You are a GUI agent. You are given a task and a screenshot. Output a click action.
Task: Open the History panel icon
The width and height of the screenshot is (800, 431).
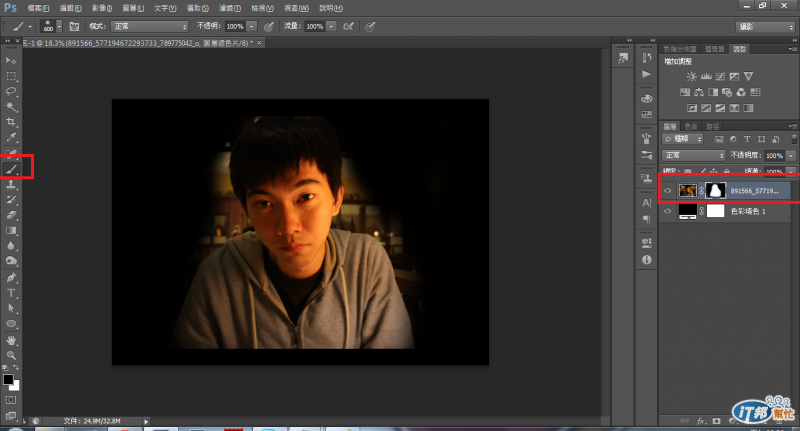(x=646, y=58)
